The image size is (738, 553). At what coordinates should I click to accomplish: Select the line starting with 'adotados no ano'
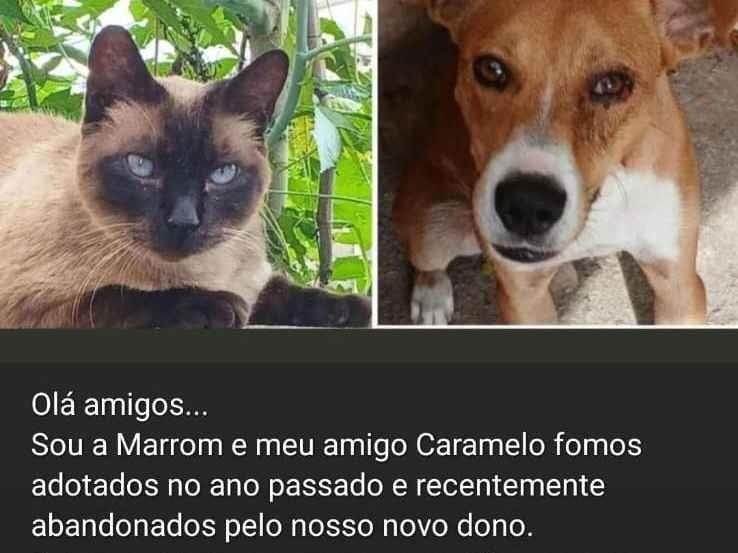point(318,486)
